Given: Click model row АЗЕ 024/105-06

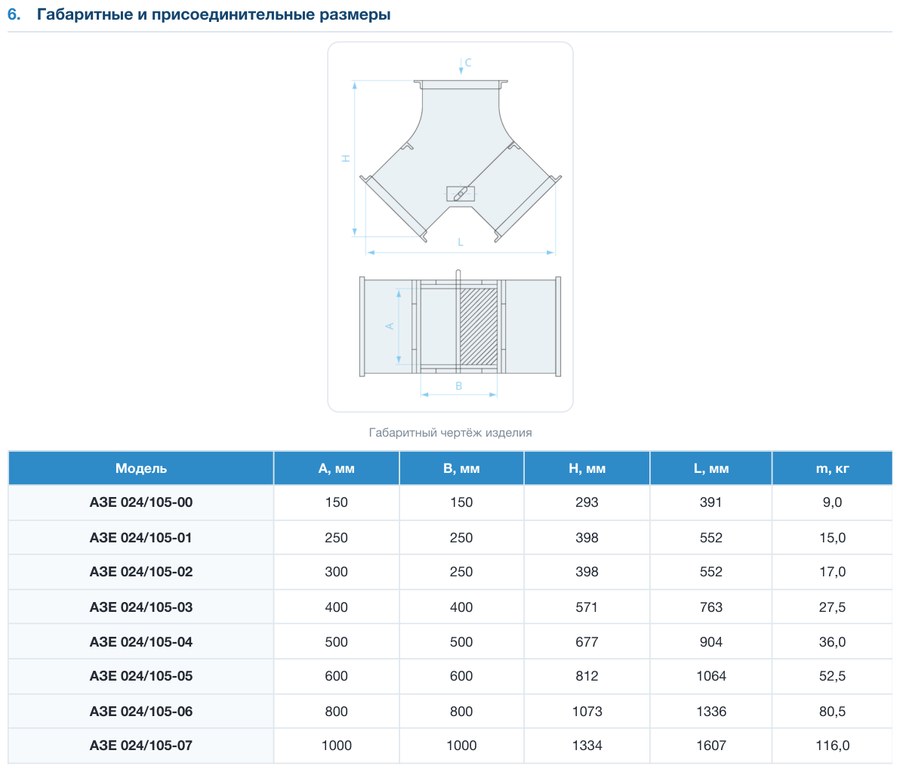Looking at the screenshot, I should (x=450, y=711).
